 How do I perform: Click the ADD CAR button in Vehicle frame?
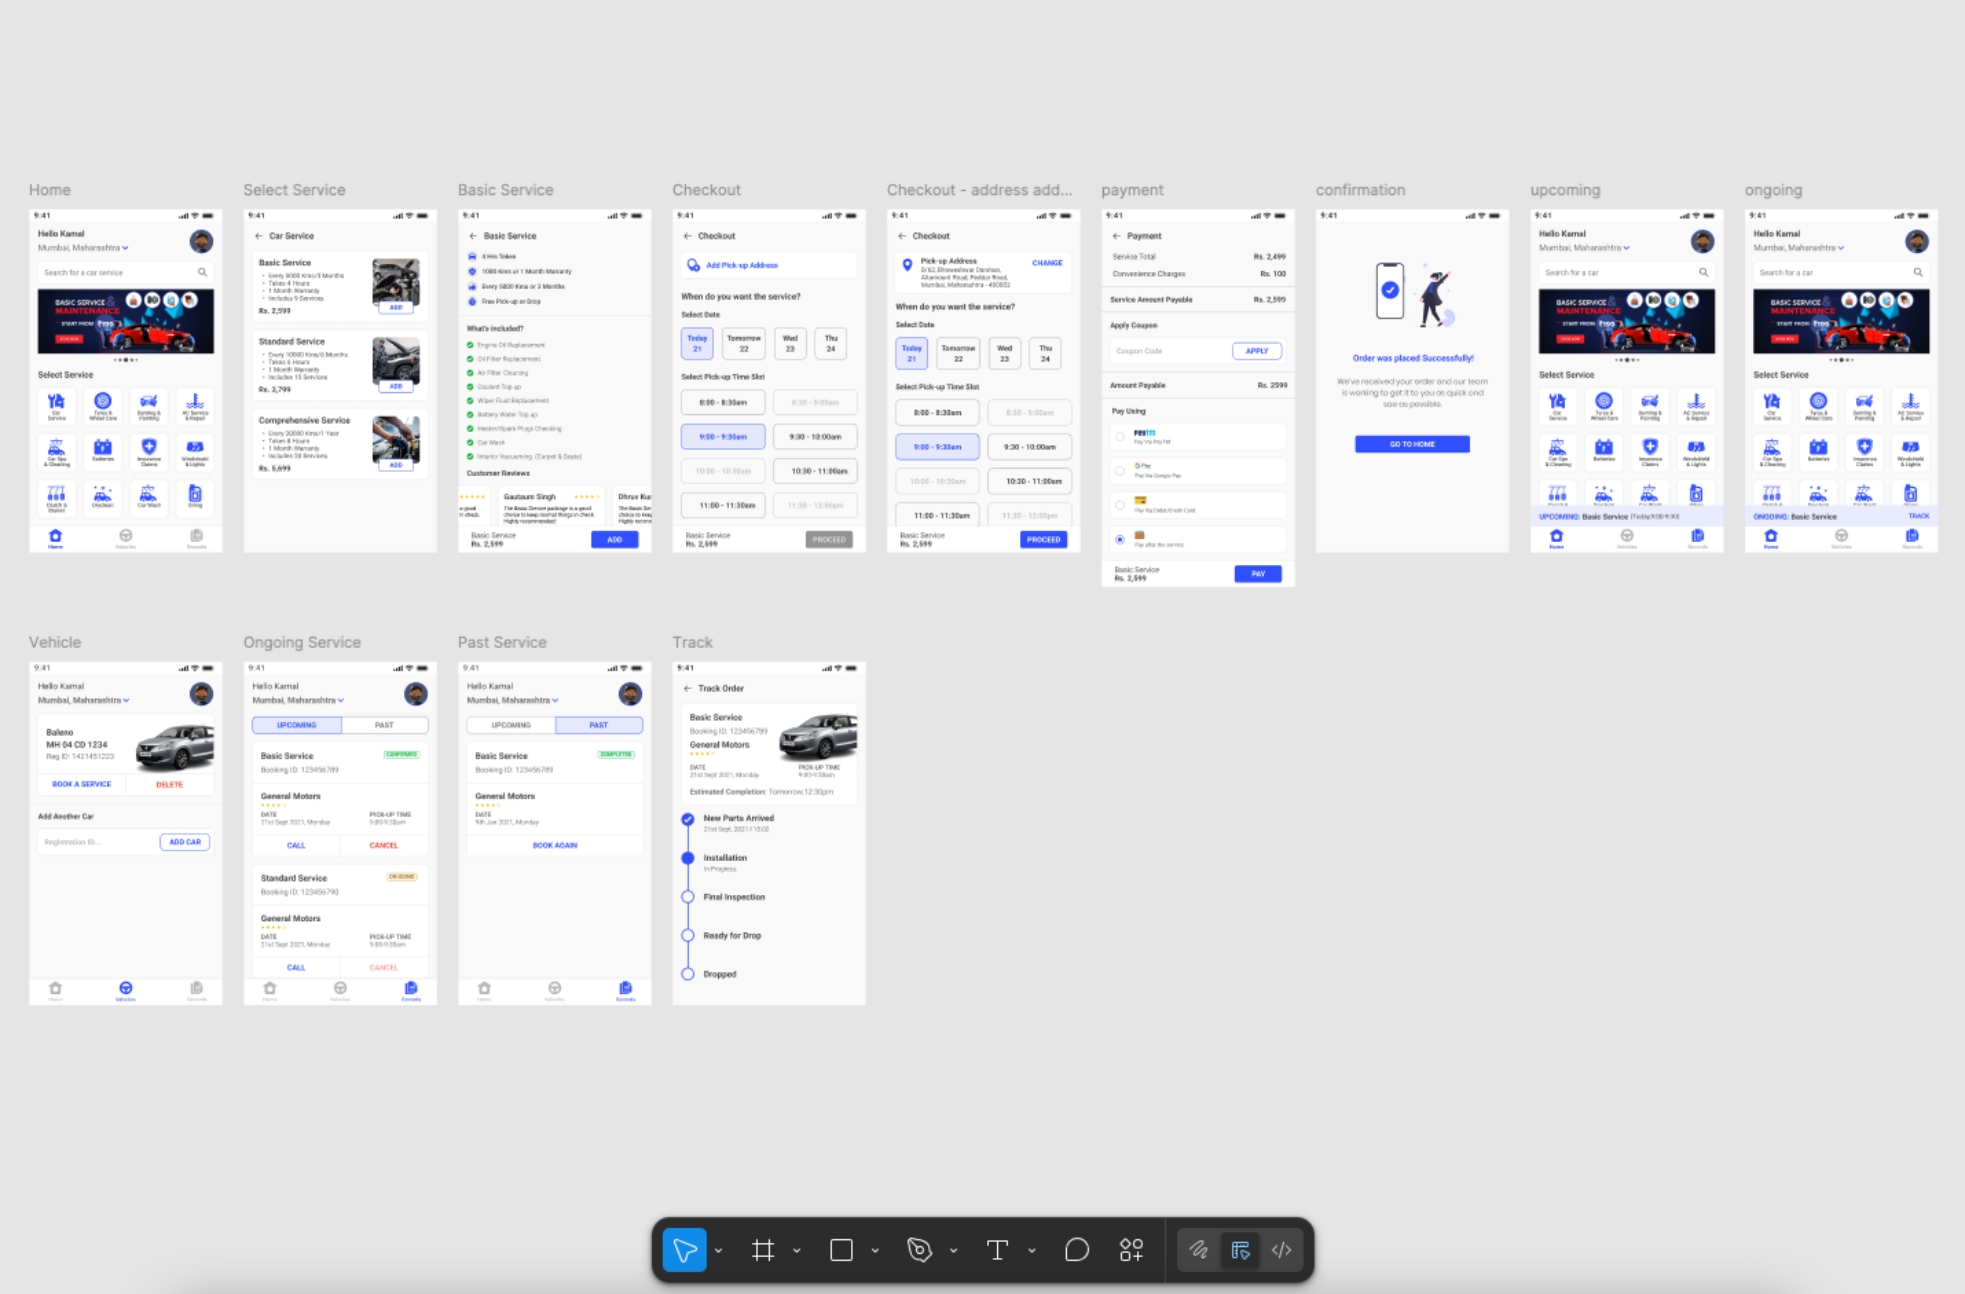(x=185, y=842)
